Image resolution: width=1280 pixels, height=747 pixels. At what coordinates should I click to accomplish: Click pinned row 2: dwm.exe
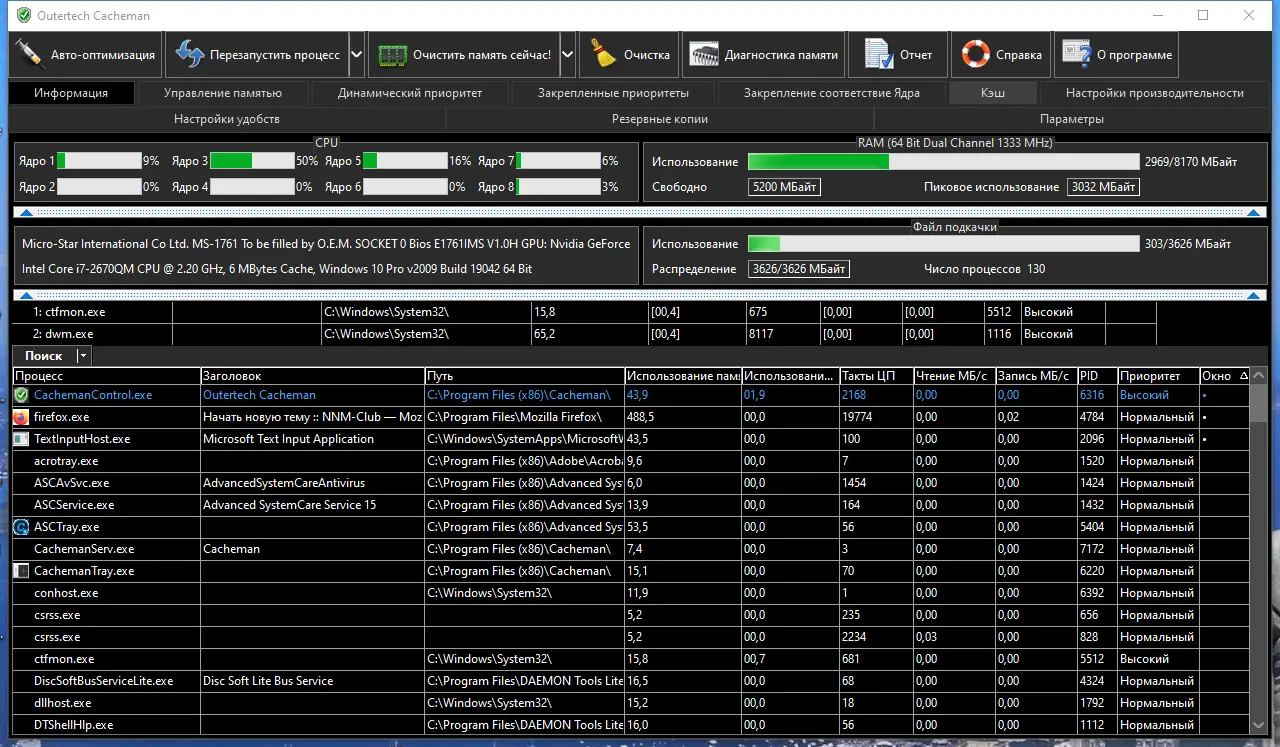click(x=584, y=334)
